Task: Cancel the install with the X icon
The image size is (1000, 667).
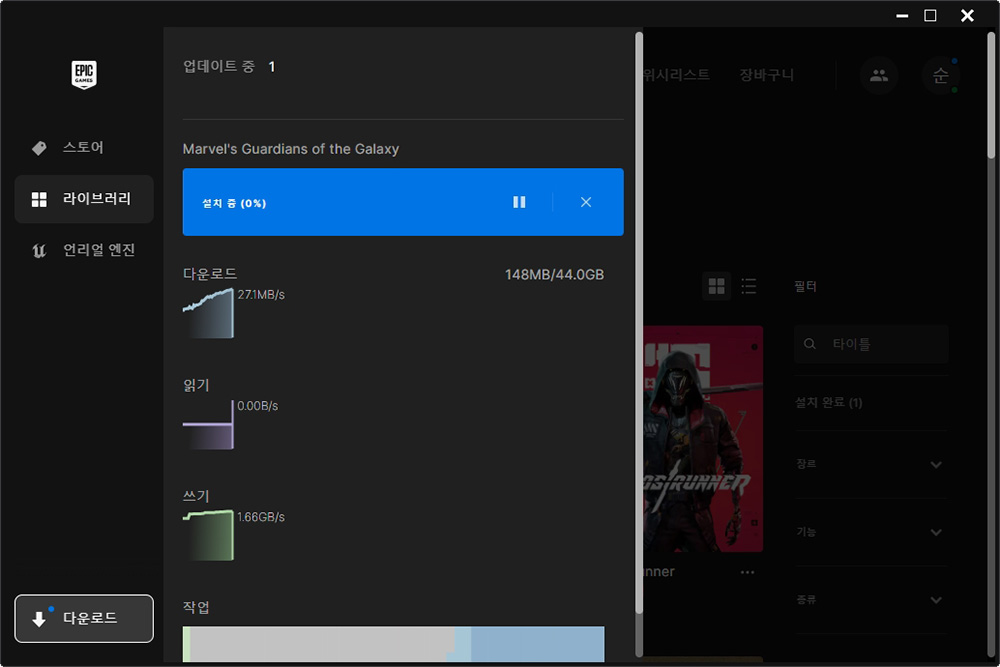Action: click(x=586, y=202)
